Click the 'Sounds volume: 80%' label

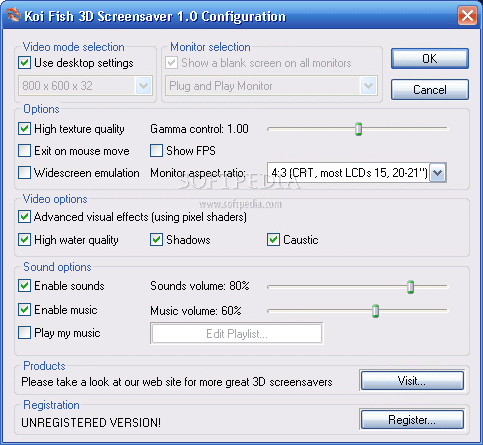(x=200, y=286)
